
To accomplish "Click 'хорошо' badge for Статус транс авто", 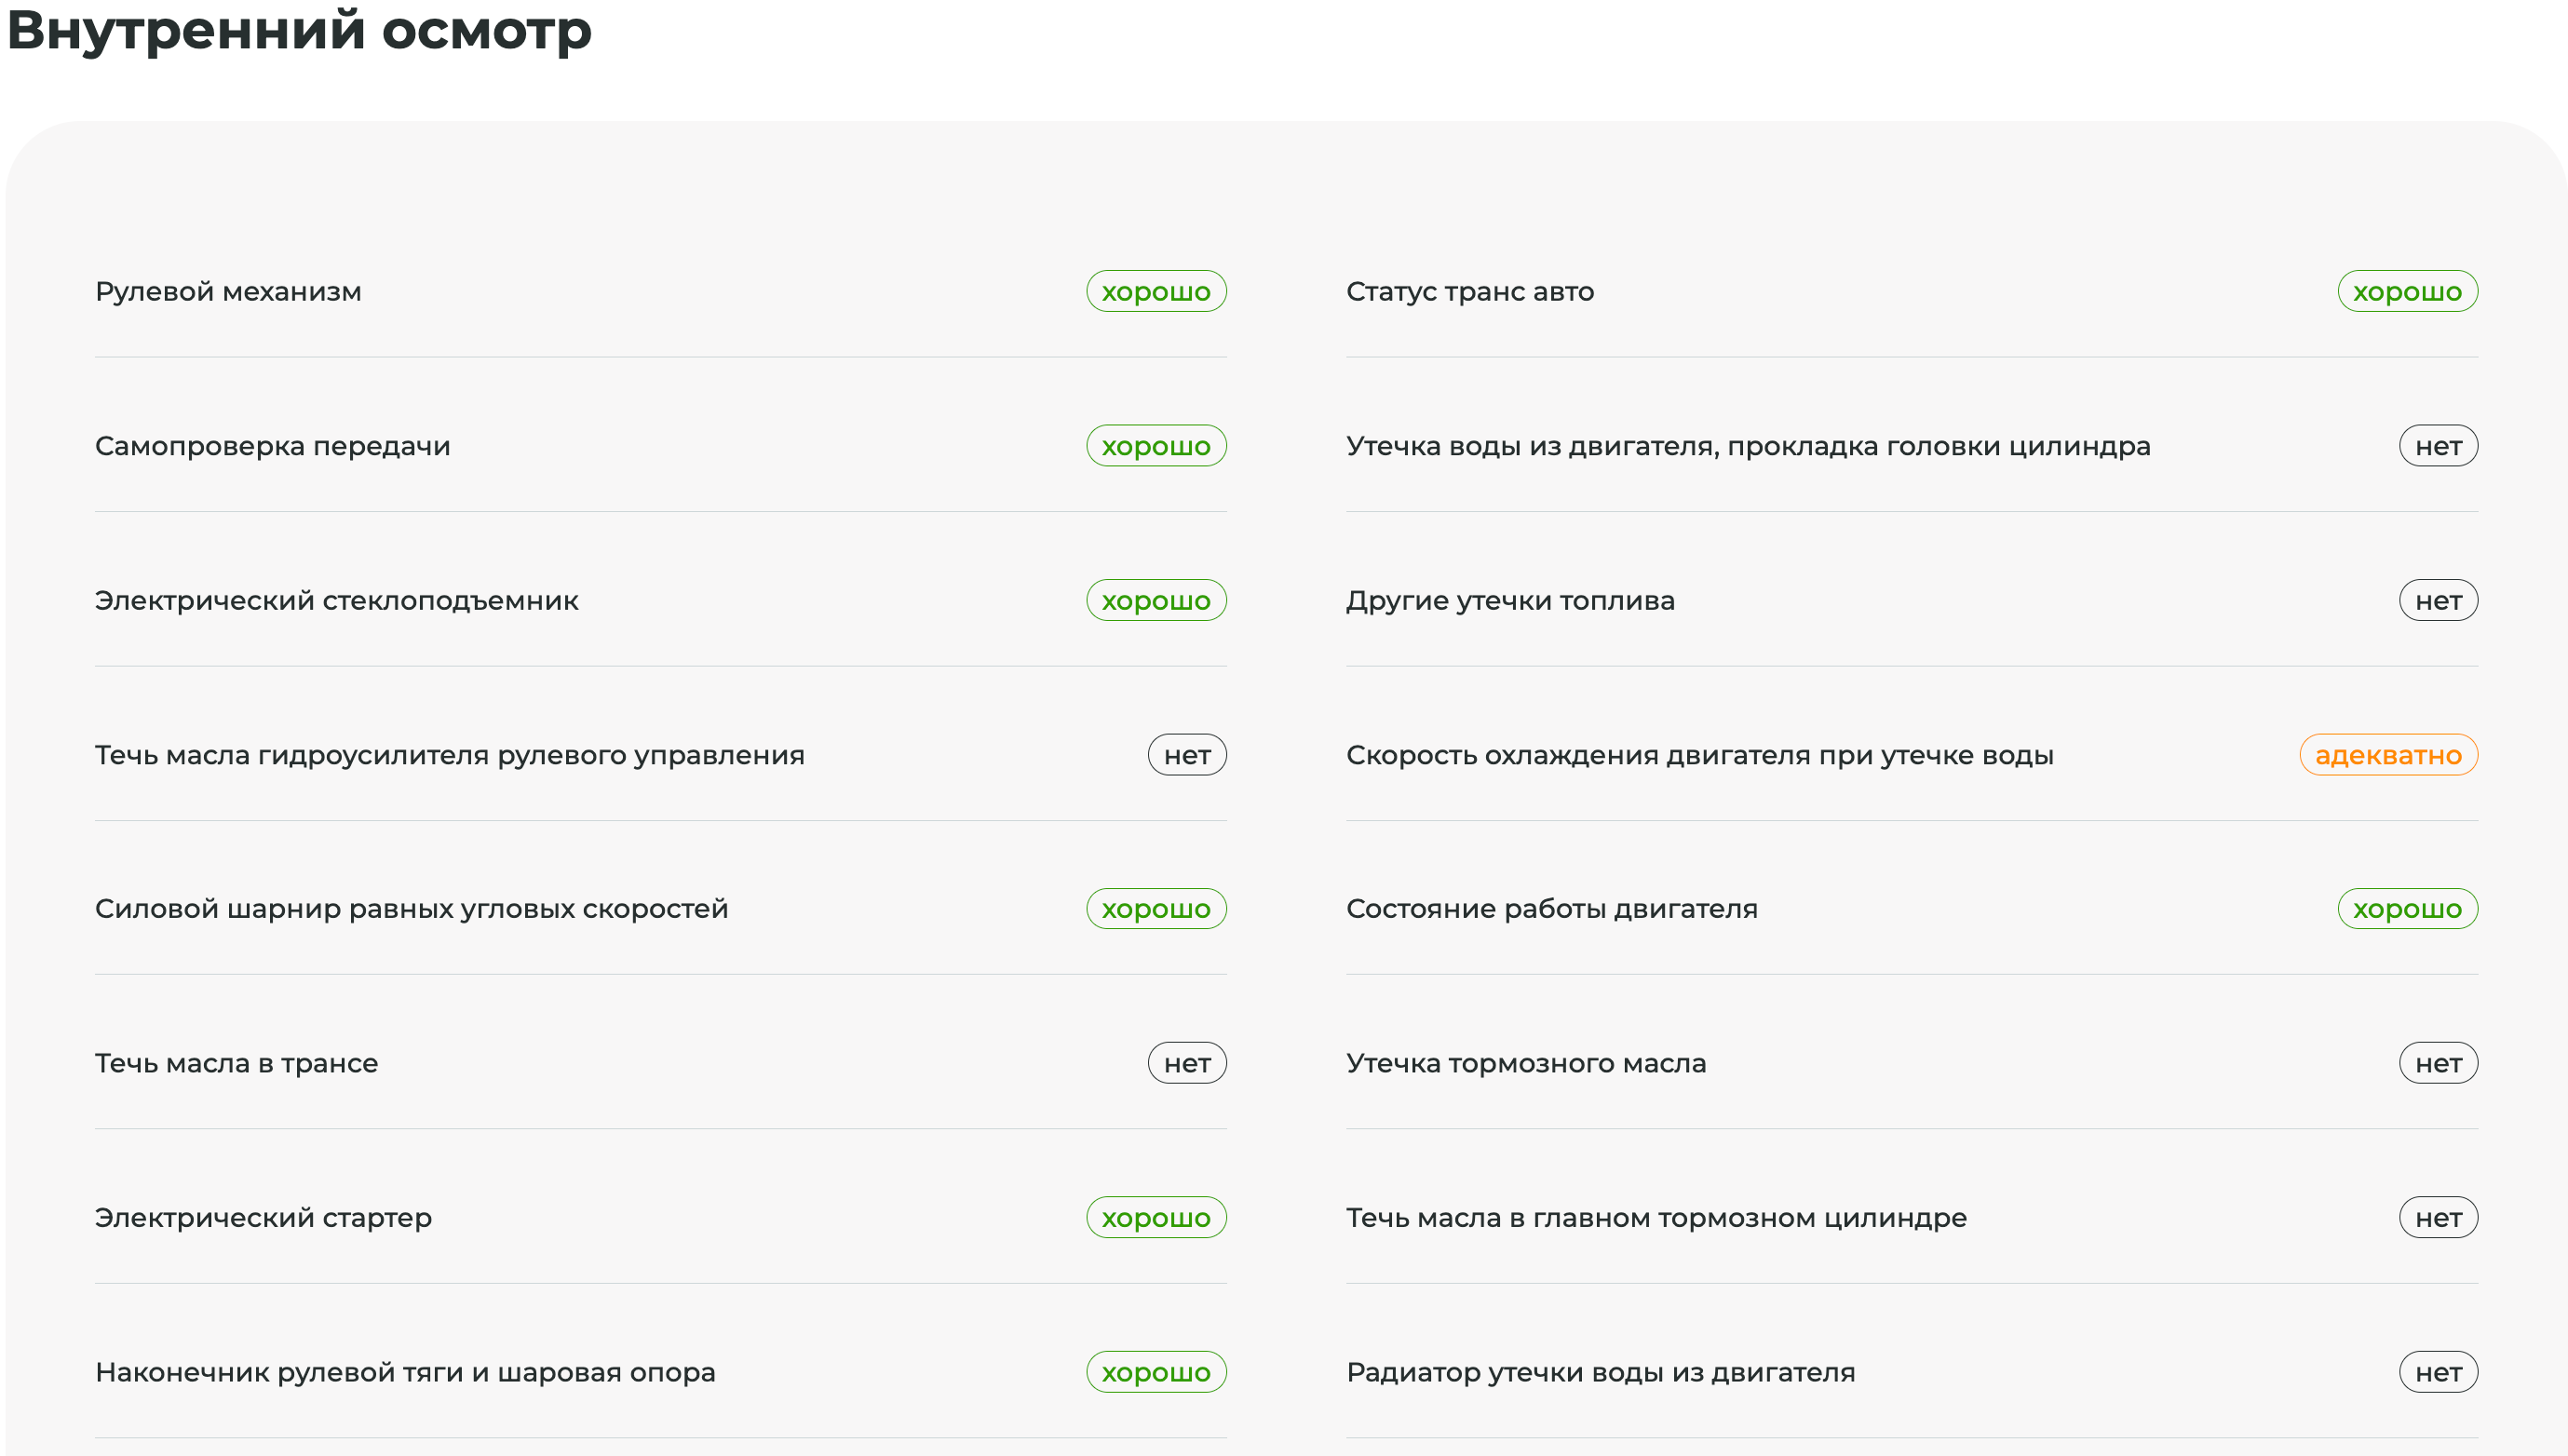I will tap(2406, 291).
